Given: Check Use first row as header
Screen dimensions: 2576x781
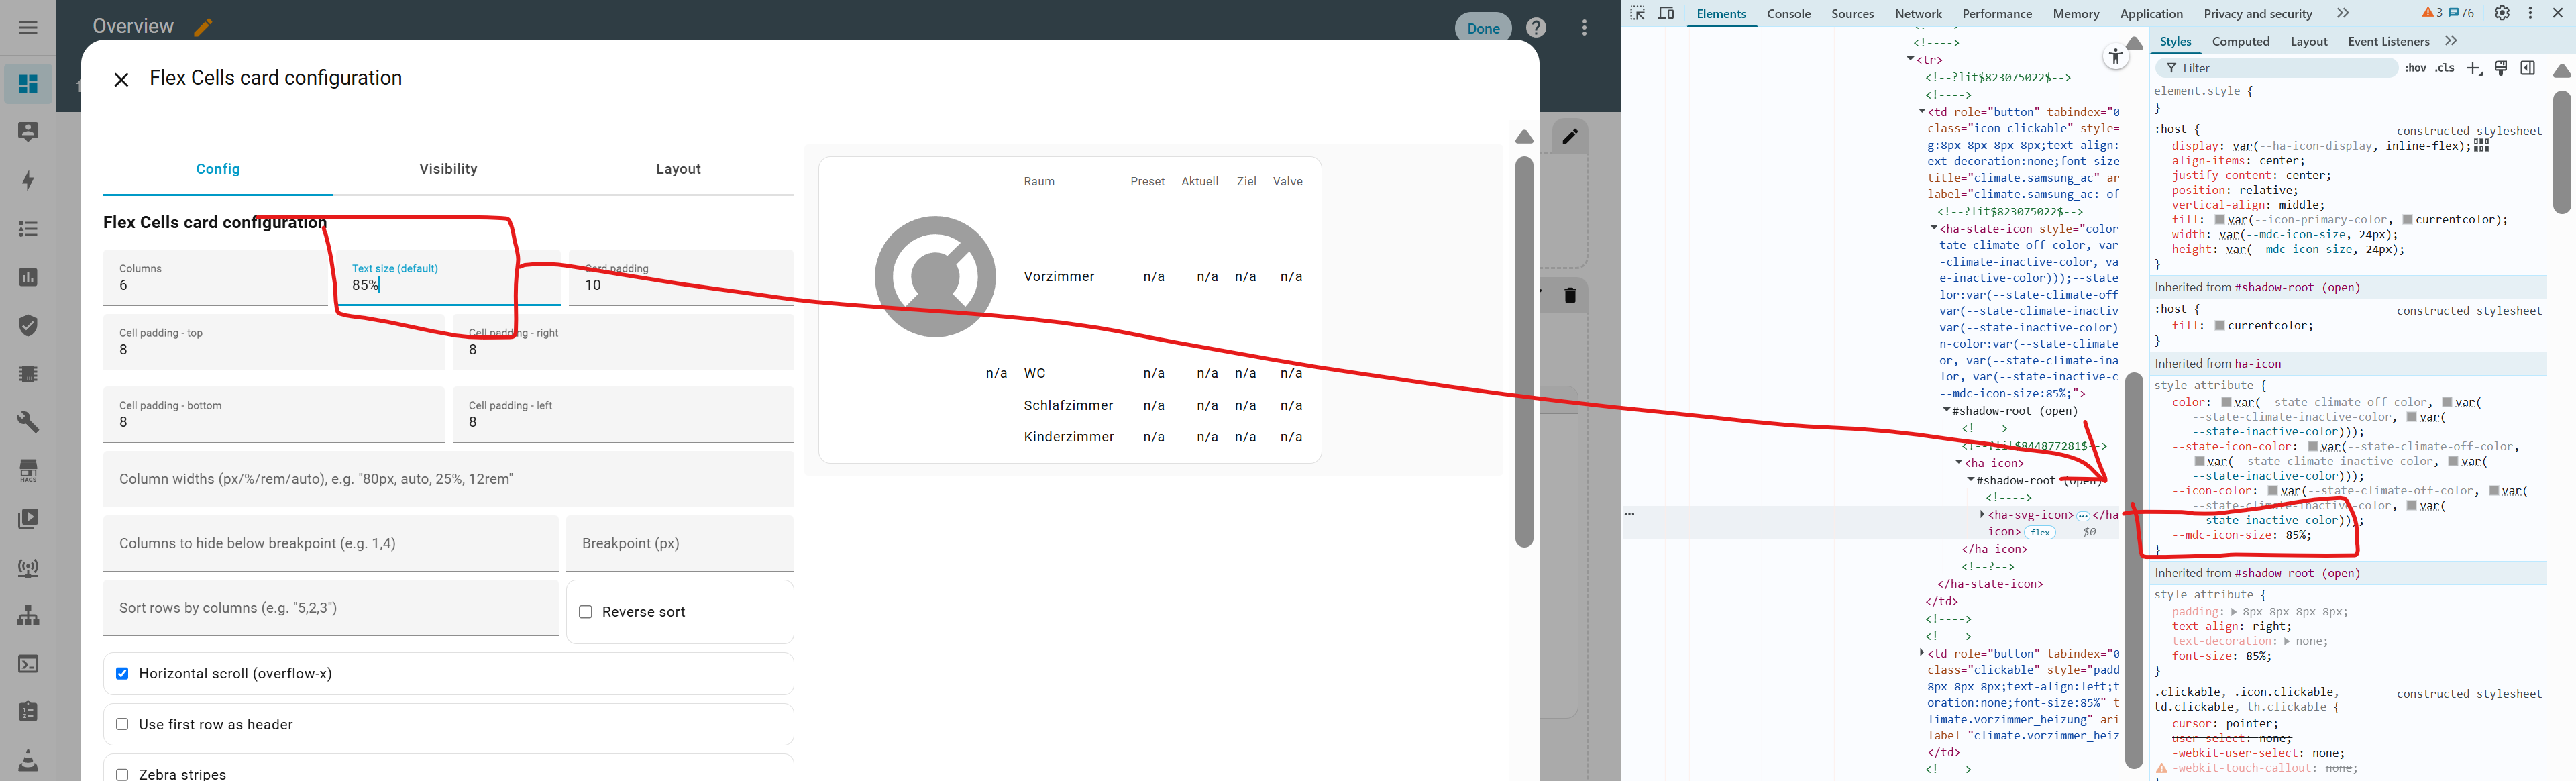Looking at the screenshot, I should tap(122, 724).
